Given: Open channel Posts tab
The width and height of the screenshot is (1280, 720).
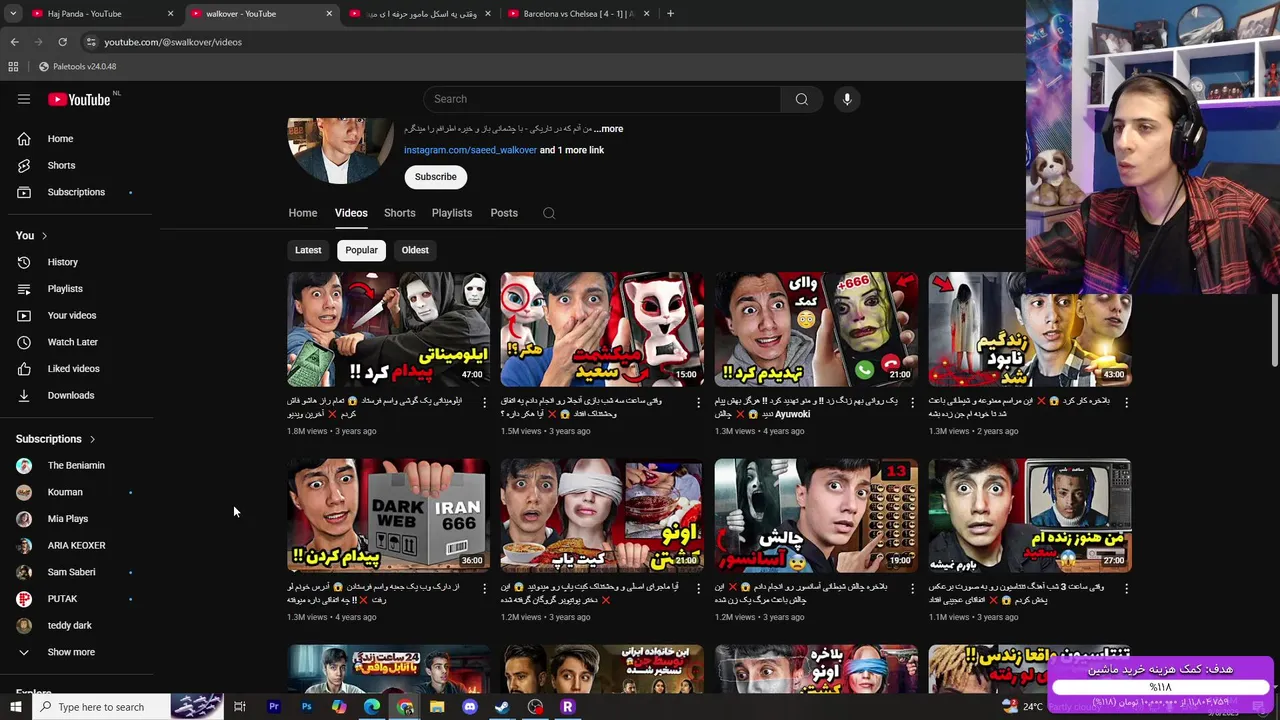Looking at the screenshot, I should click(x=504, y=213).
